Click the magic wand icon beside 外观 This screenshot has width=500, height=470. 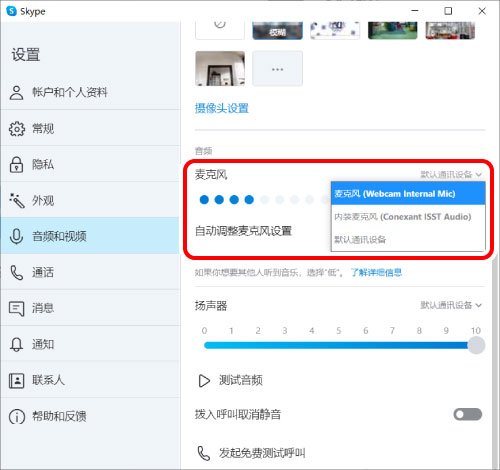[17, 200]
